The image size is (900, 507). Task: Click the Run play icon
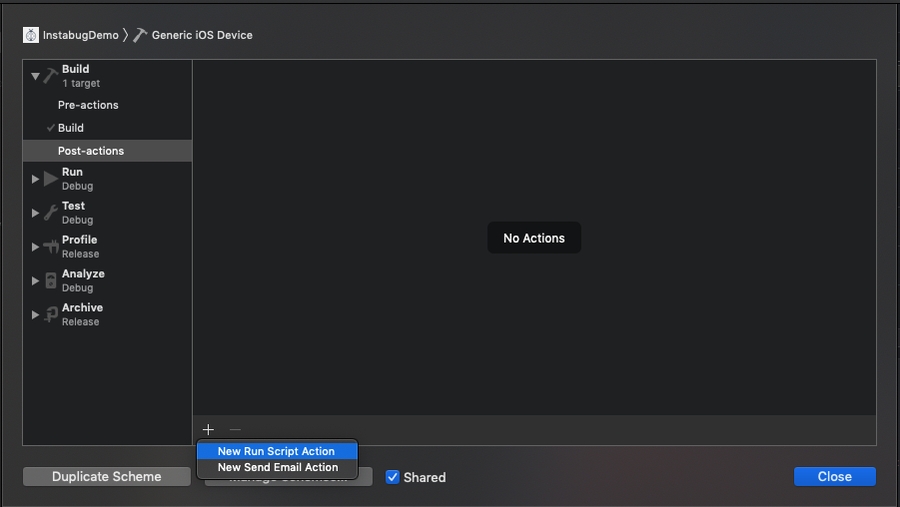tap(50, 179)
